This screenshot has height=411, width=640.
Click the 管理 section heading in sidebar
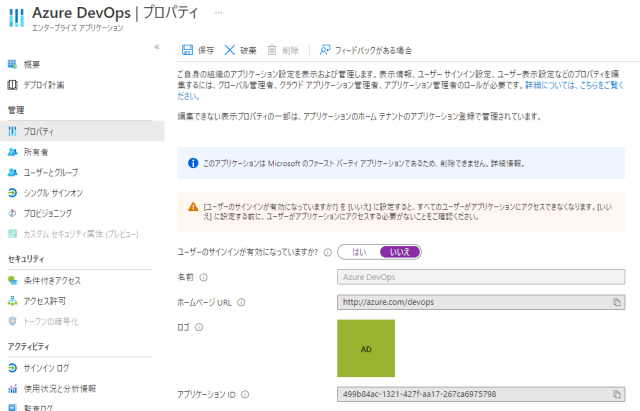point(16,110)
